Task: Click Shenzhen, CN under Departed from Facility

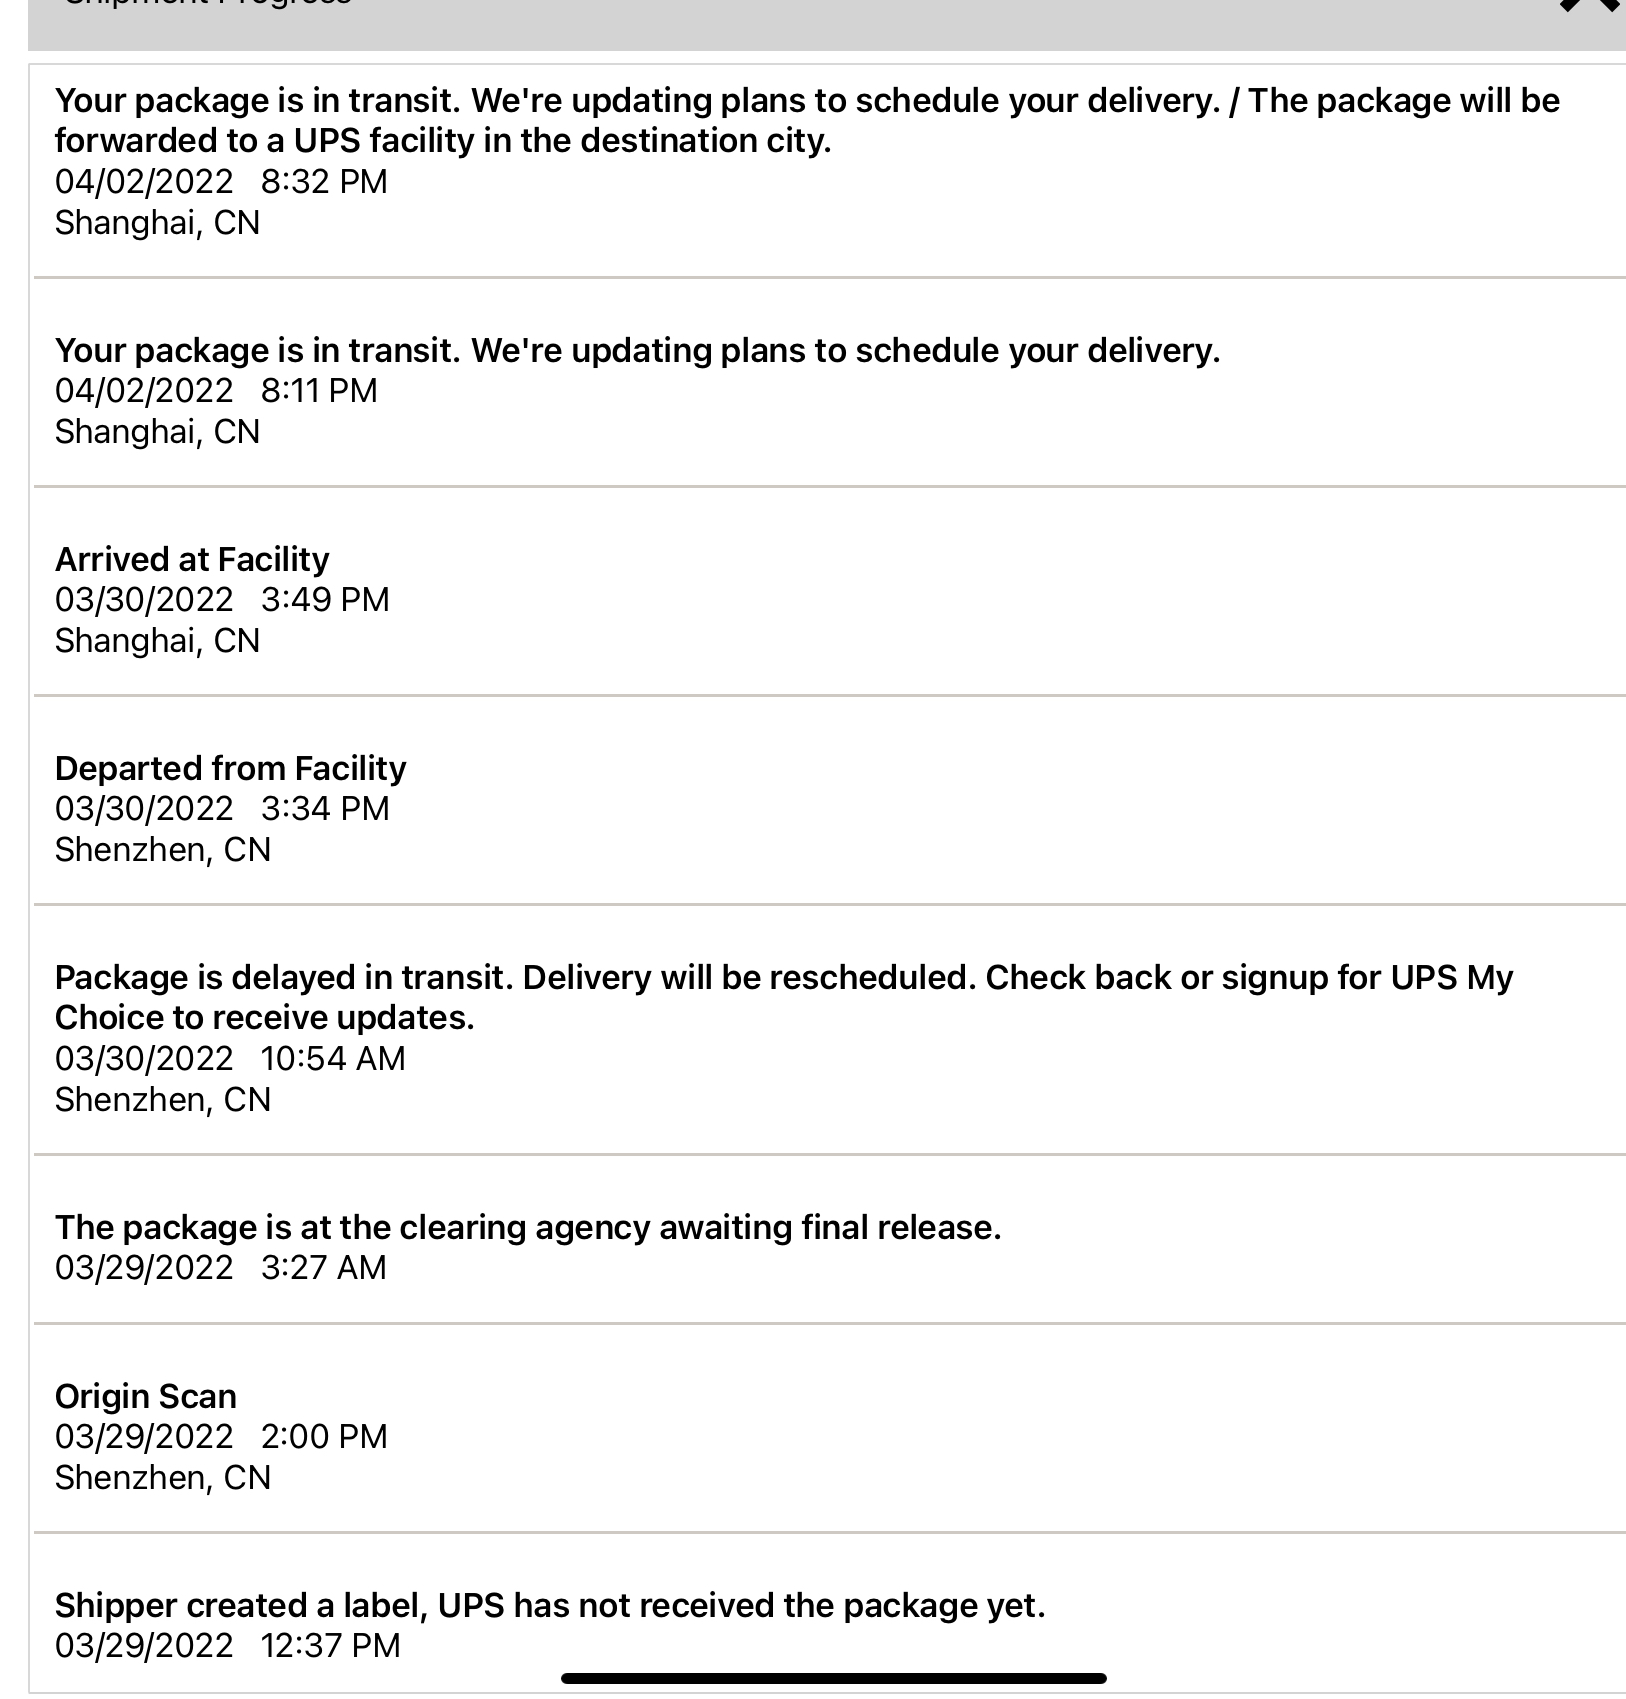Action: (x=163, y=850)
